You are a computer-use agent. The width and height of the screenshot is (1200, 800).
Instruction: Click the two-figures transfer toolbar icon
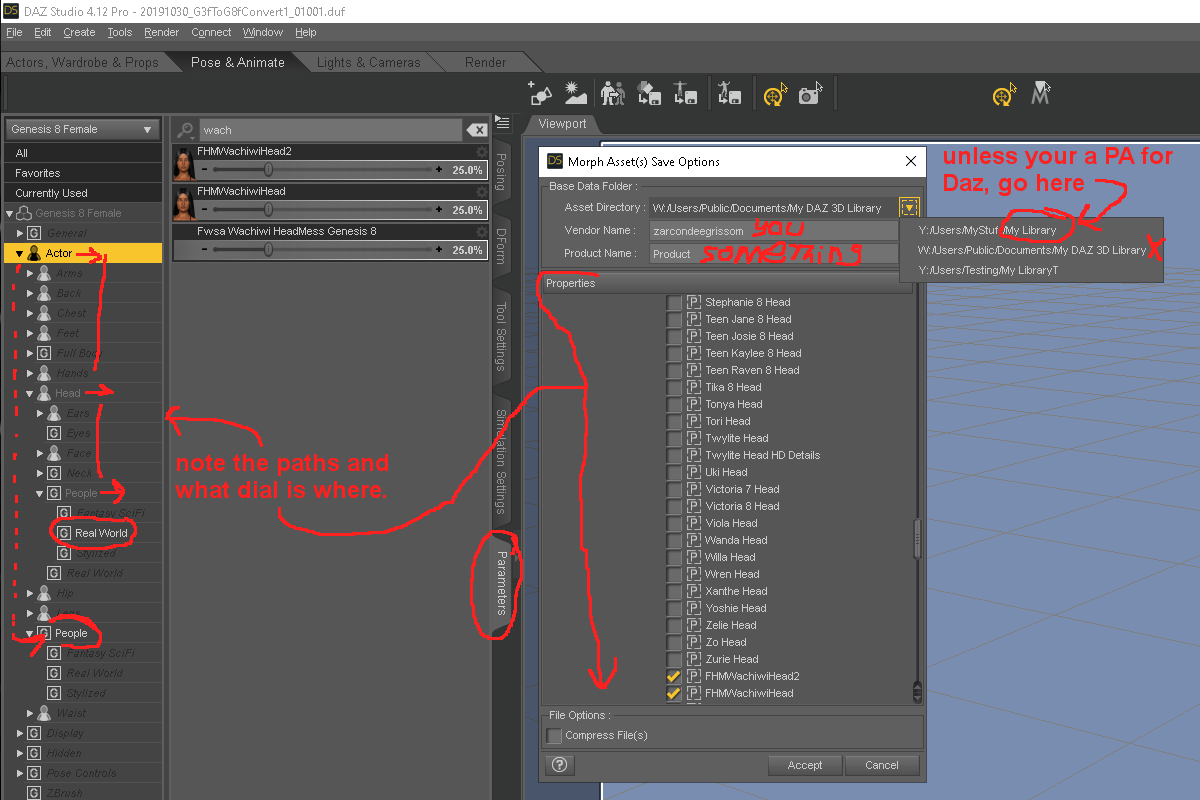click(x=613, y=94)
